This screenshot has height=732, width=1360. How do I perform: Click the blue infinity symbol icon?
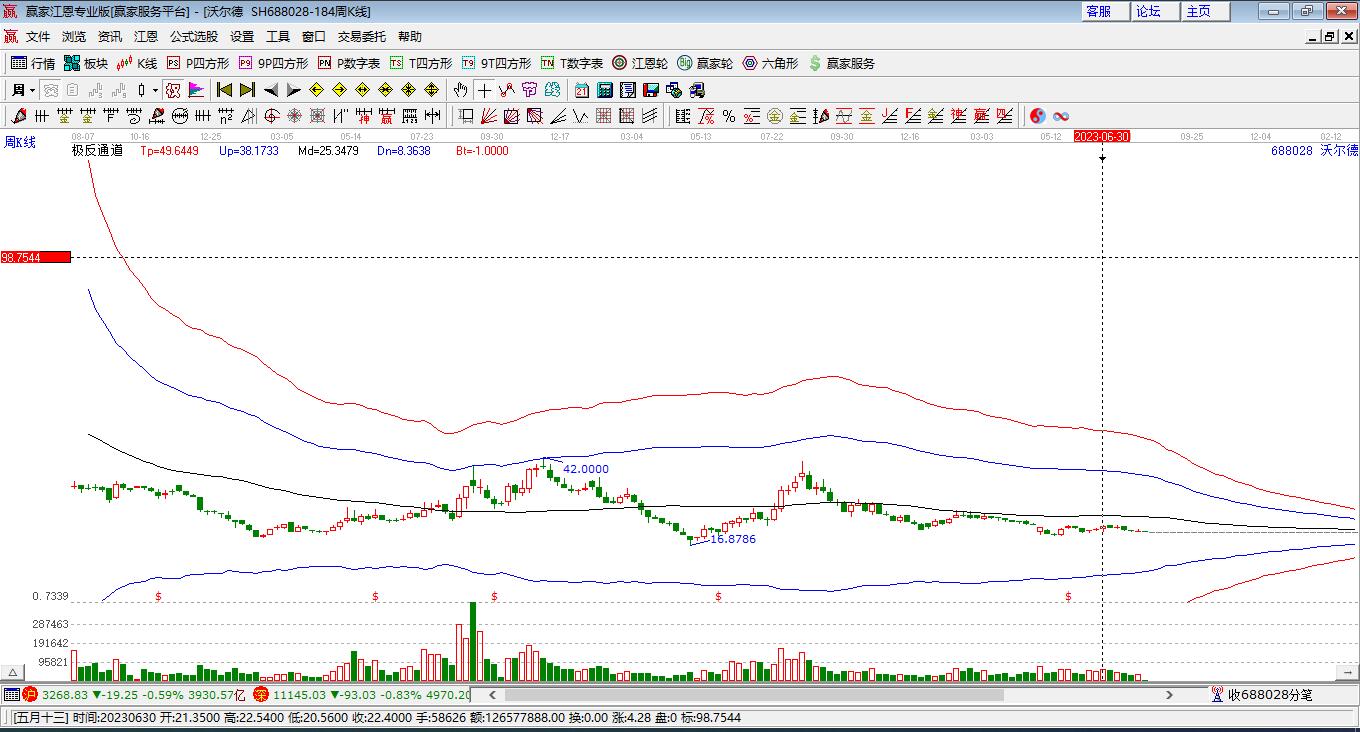[1061, 116]
